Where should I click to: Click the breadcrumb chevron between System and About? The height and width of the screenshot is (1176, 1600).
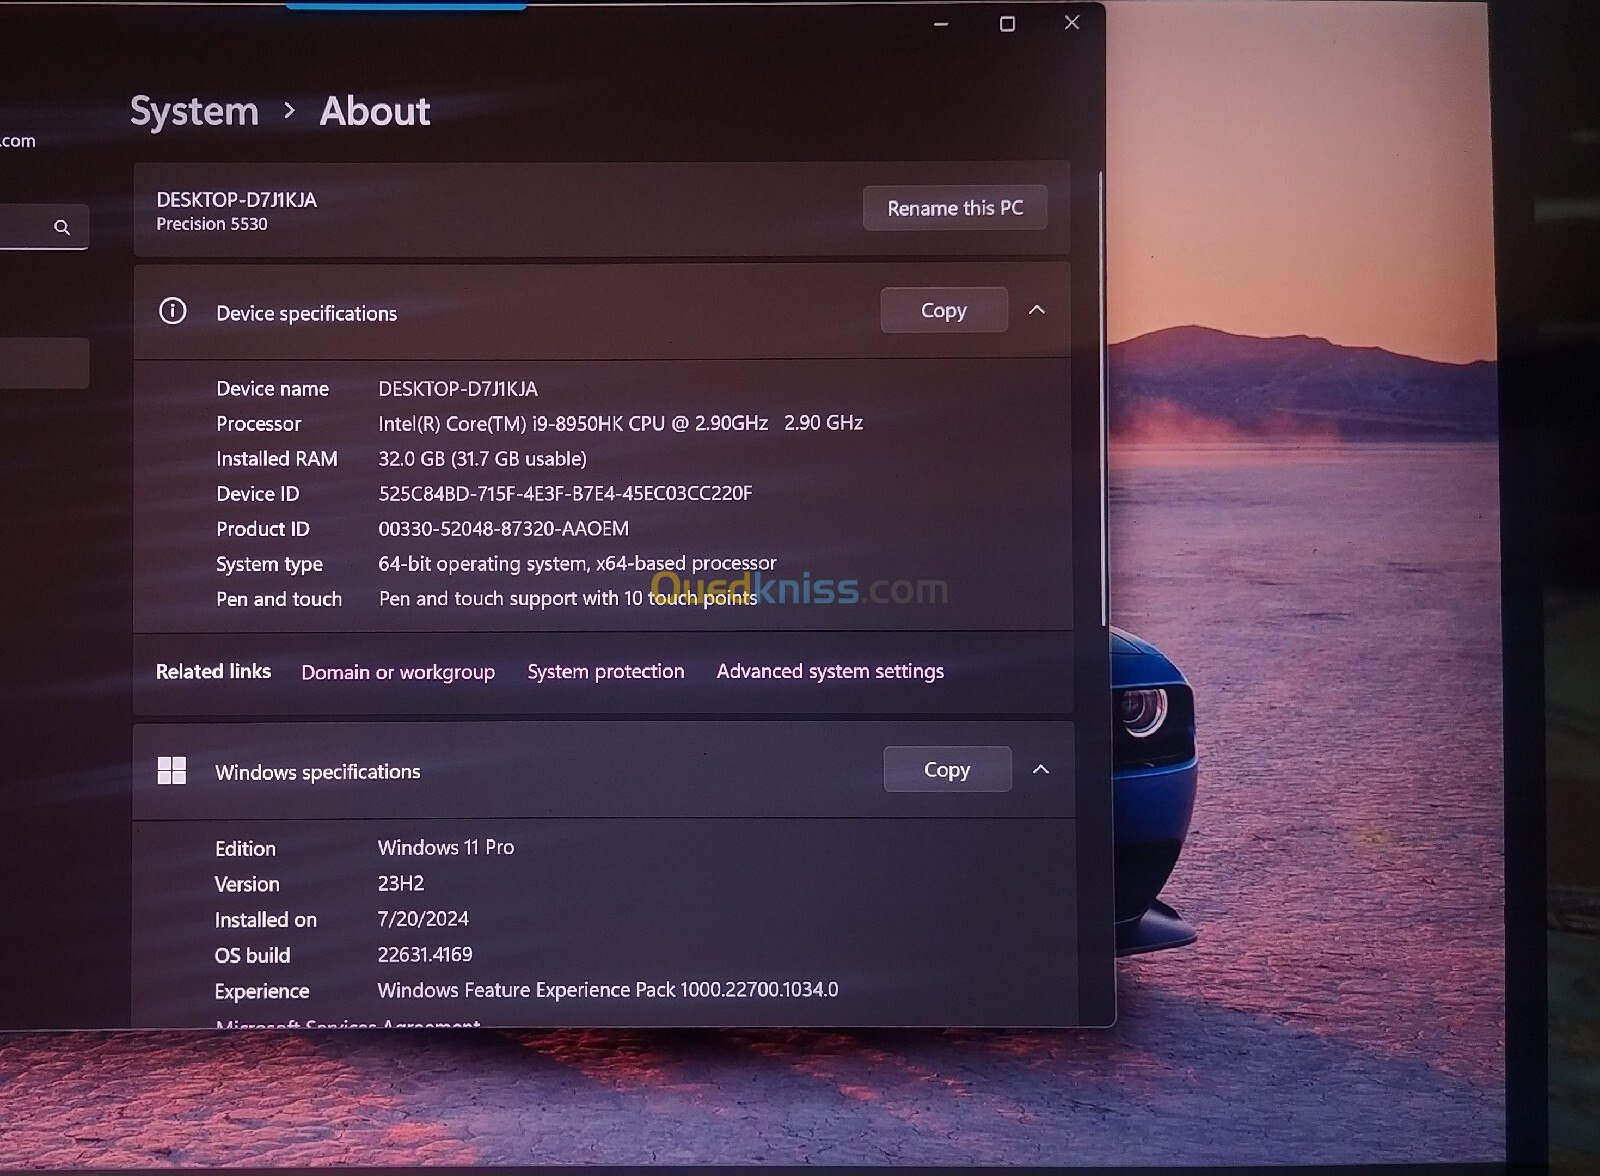pyautogui.click(x=289, y=110)
